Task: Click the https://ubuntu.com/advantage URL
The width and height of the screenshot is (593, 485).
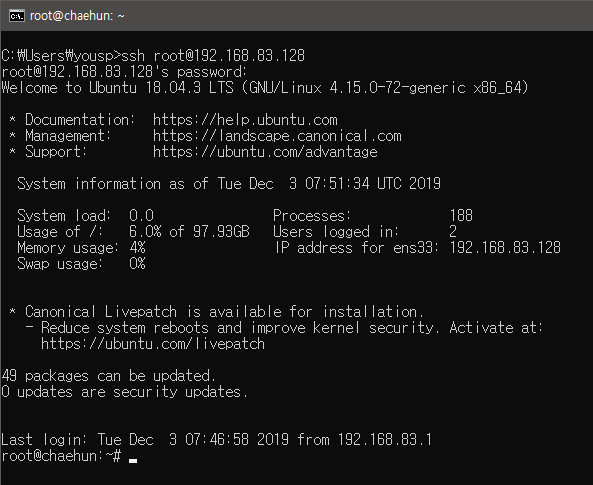Action: [265, 152]
